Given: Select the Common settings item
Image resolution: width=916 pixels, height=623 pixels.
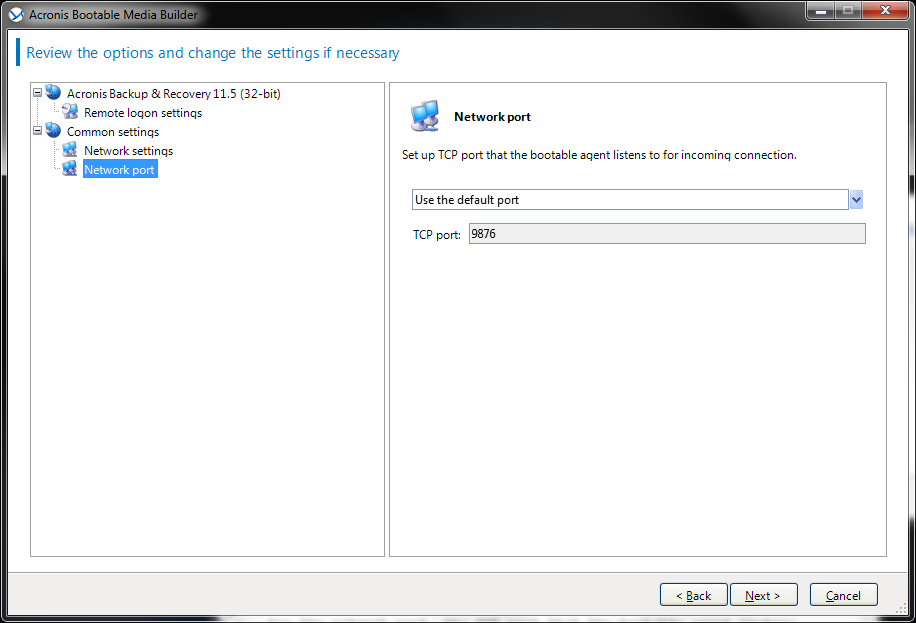Looking at the screenshot, I should click(113, 132).
